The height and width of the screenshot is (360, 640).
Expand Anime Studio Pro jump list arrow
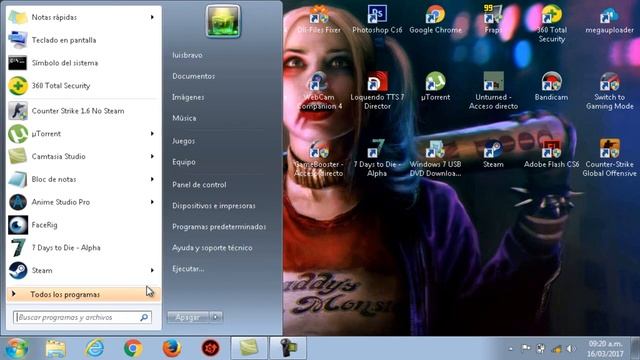[152, 202]
